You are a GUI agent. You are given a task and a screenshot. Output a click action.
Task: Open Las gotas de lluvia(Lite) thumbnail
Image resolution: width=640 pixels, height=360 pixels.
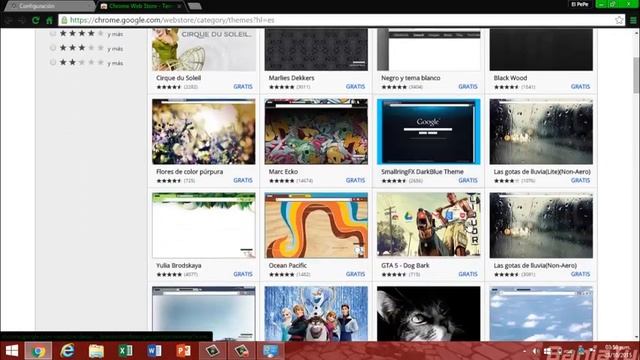click(541, 131)
